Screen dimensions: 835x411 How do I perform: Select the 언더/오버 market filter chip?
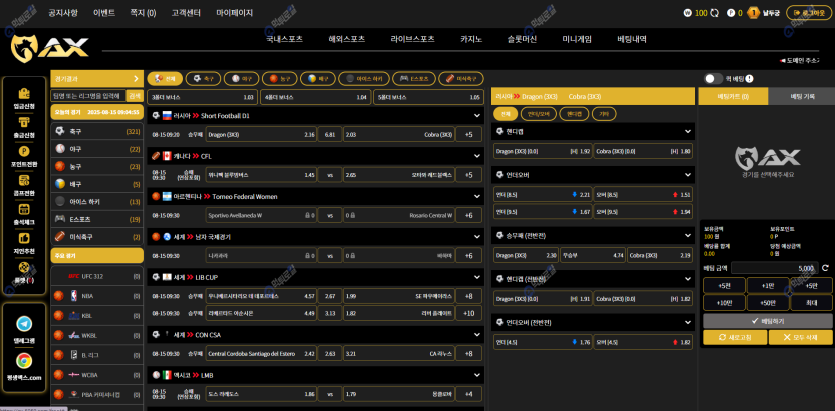(x=539, y=114)
